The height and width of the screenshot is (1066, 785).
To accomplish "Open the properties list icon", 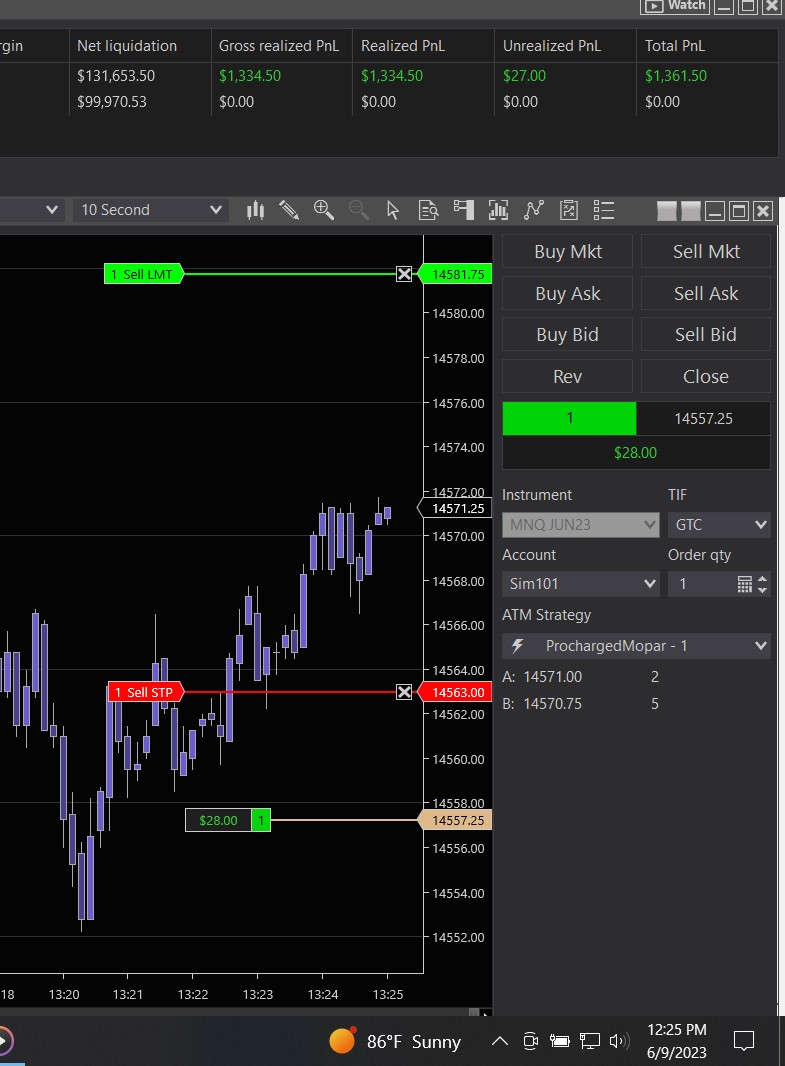I will coord(604,210).
